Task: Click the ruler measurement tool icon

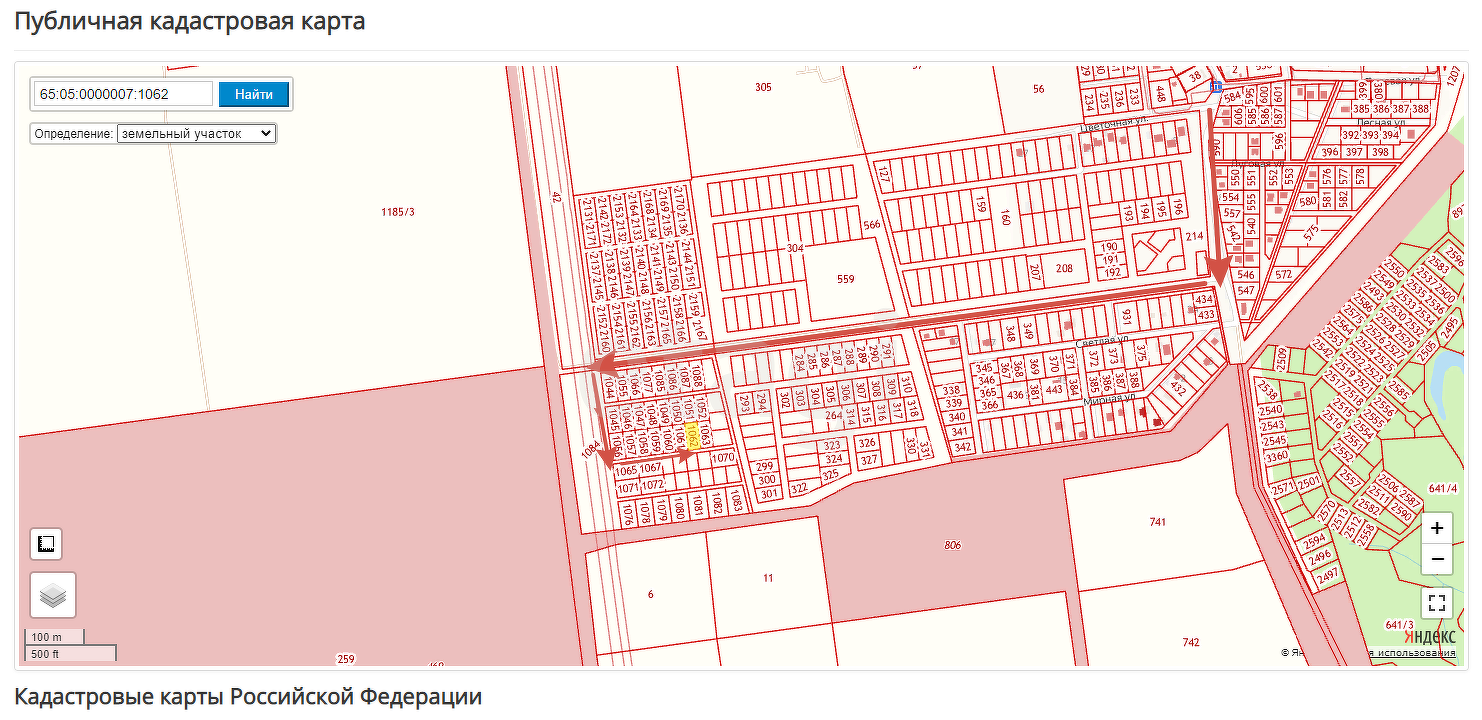Action: coord(46,544)
